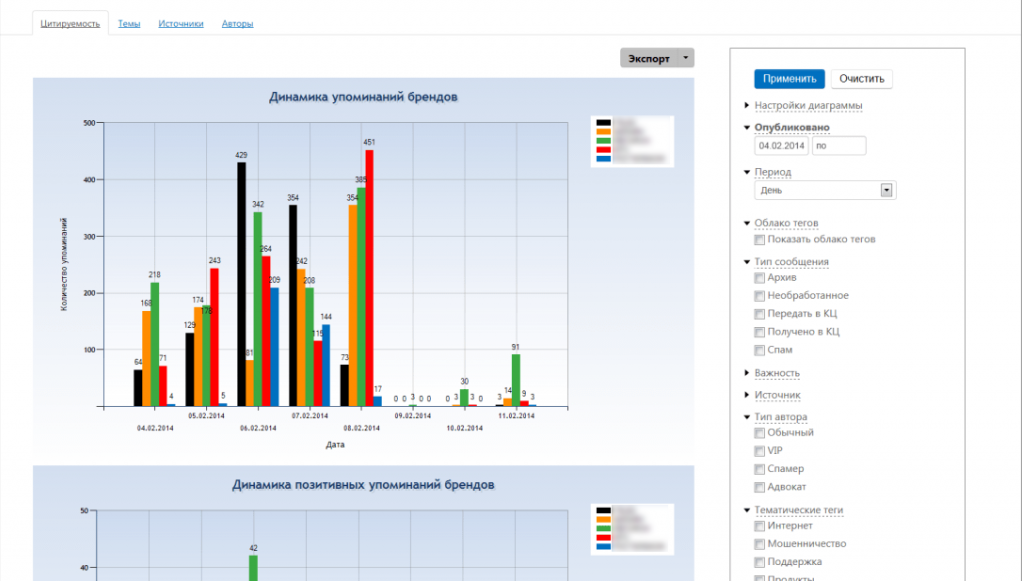Check the VIP author checkbox
Viewport: 1022px width, 581px height.
759,451
